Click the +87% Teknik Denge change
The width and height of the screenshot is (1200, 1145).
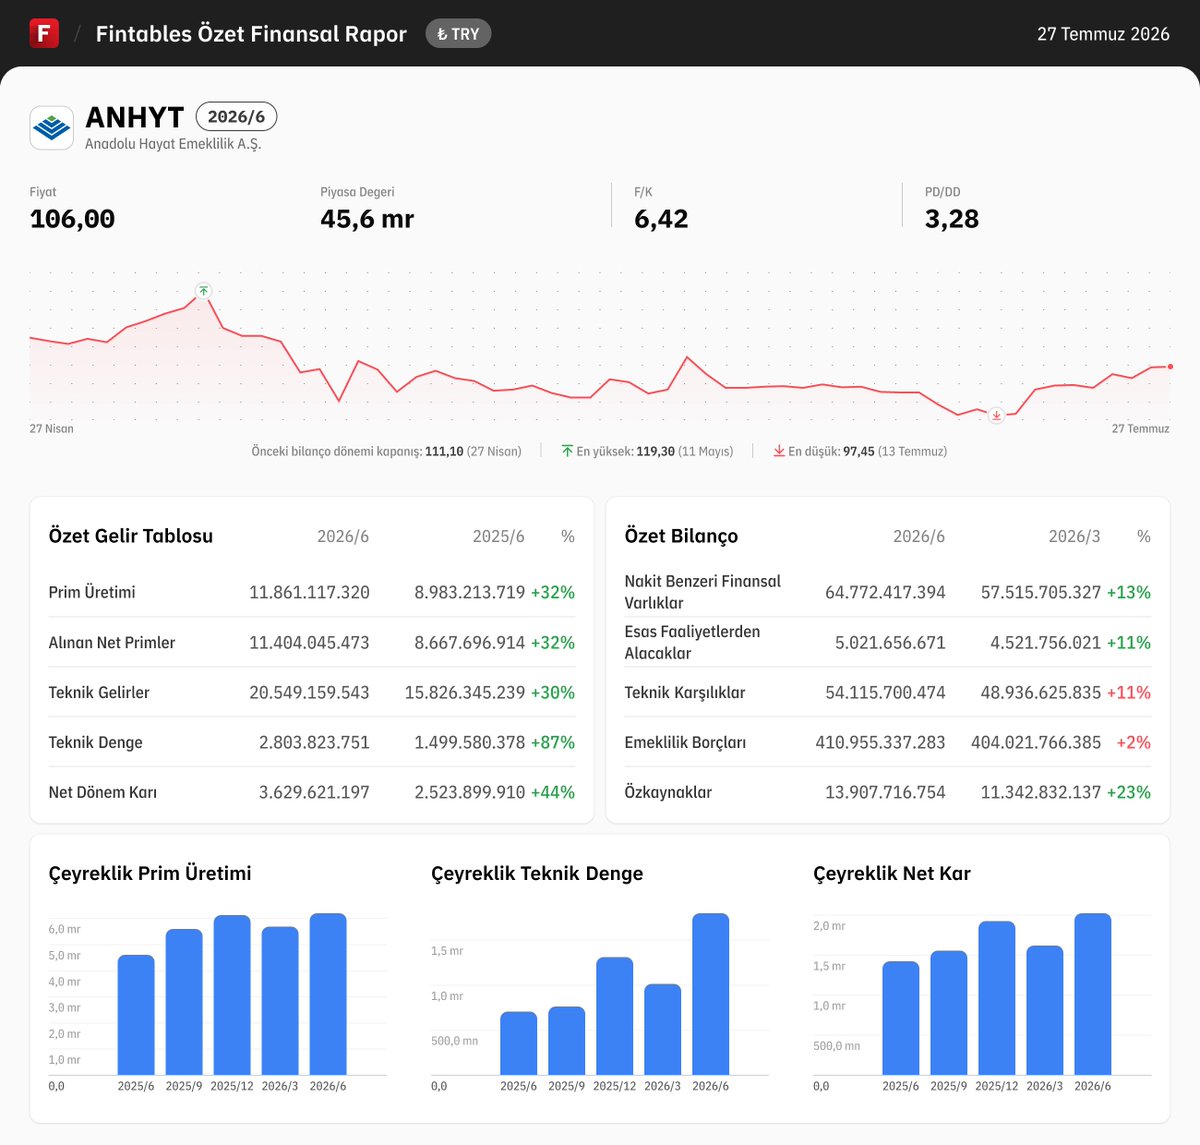pos(553,742)
